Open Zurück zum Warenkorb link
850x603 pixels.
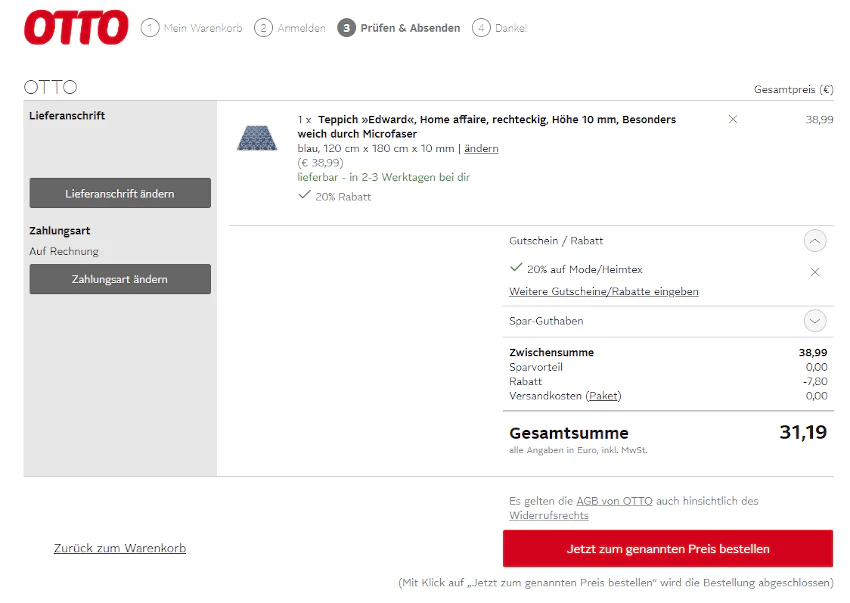click(x=120, y=548)
